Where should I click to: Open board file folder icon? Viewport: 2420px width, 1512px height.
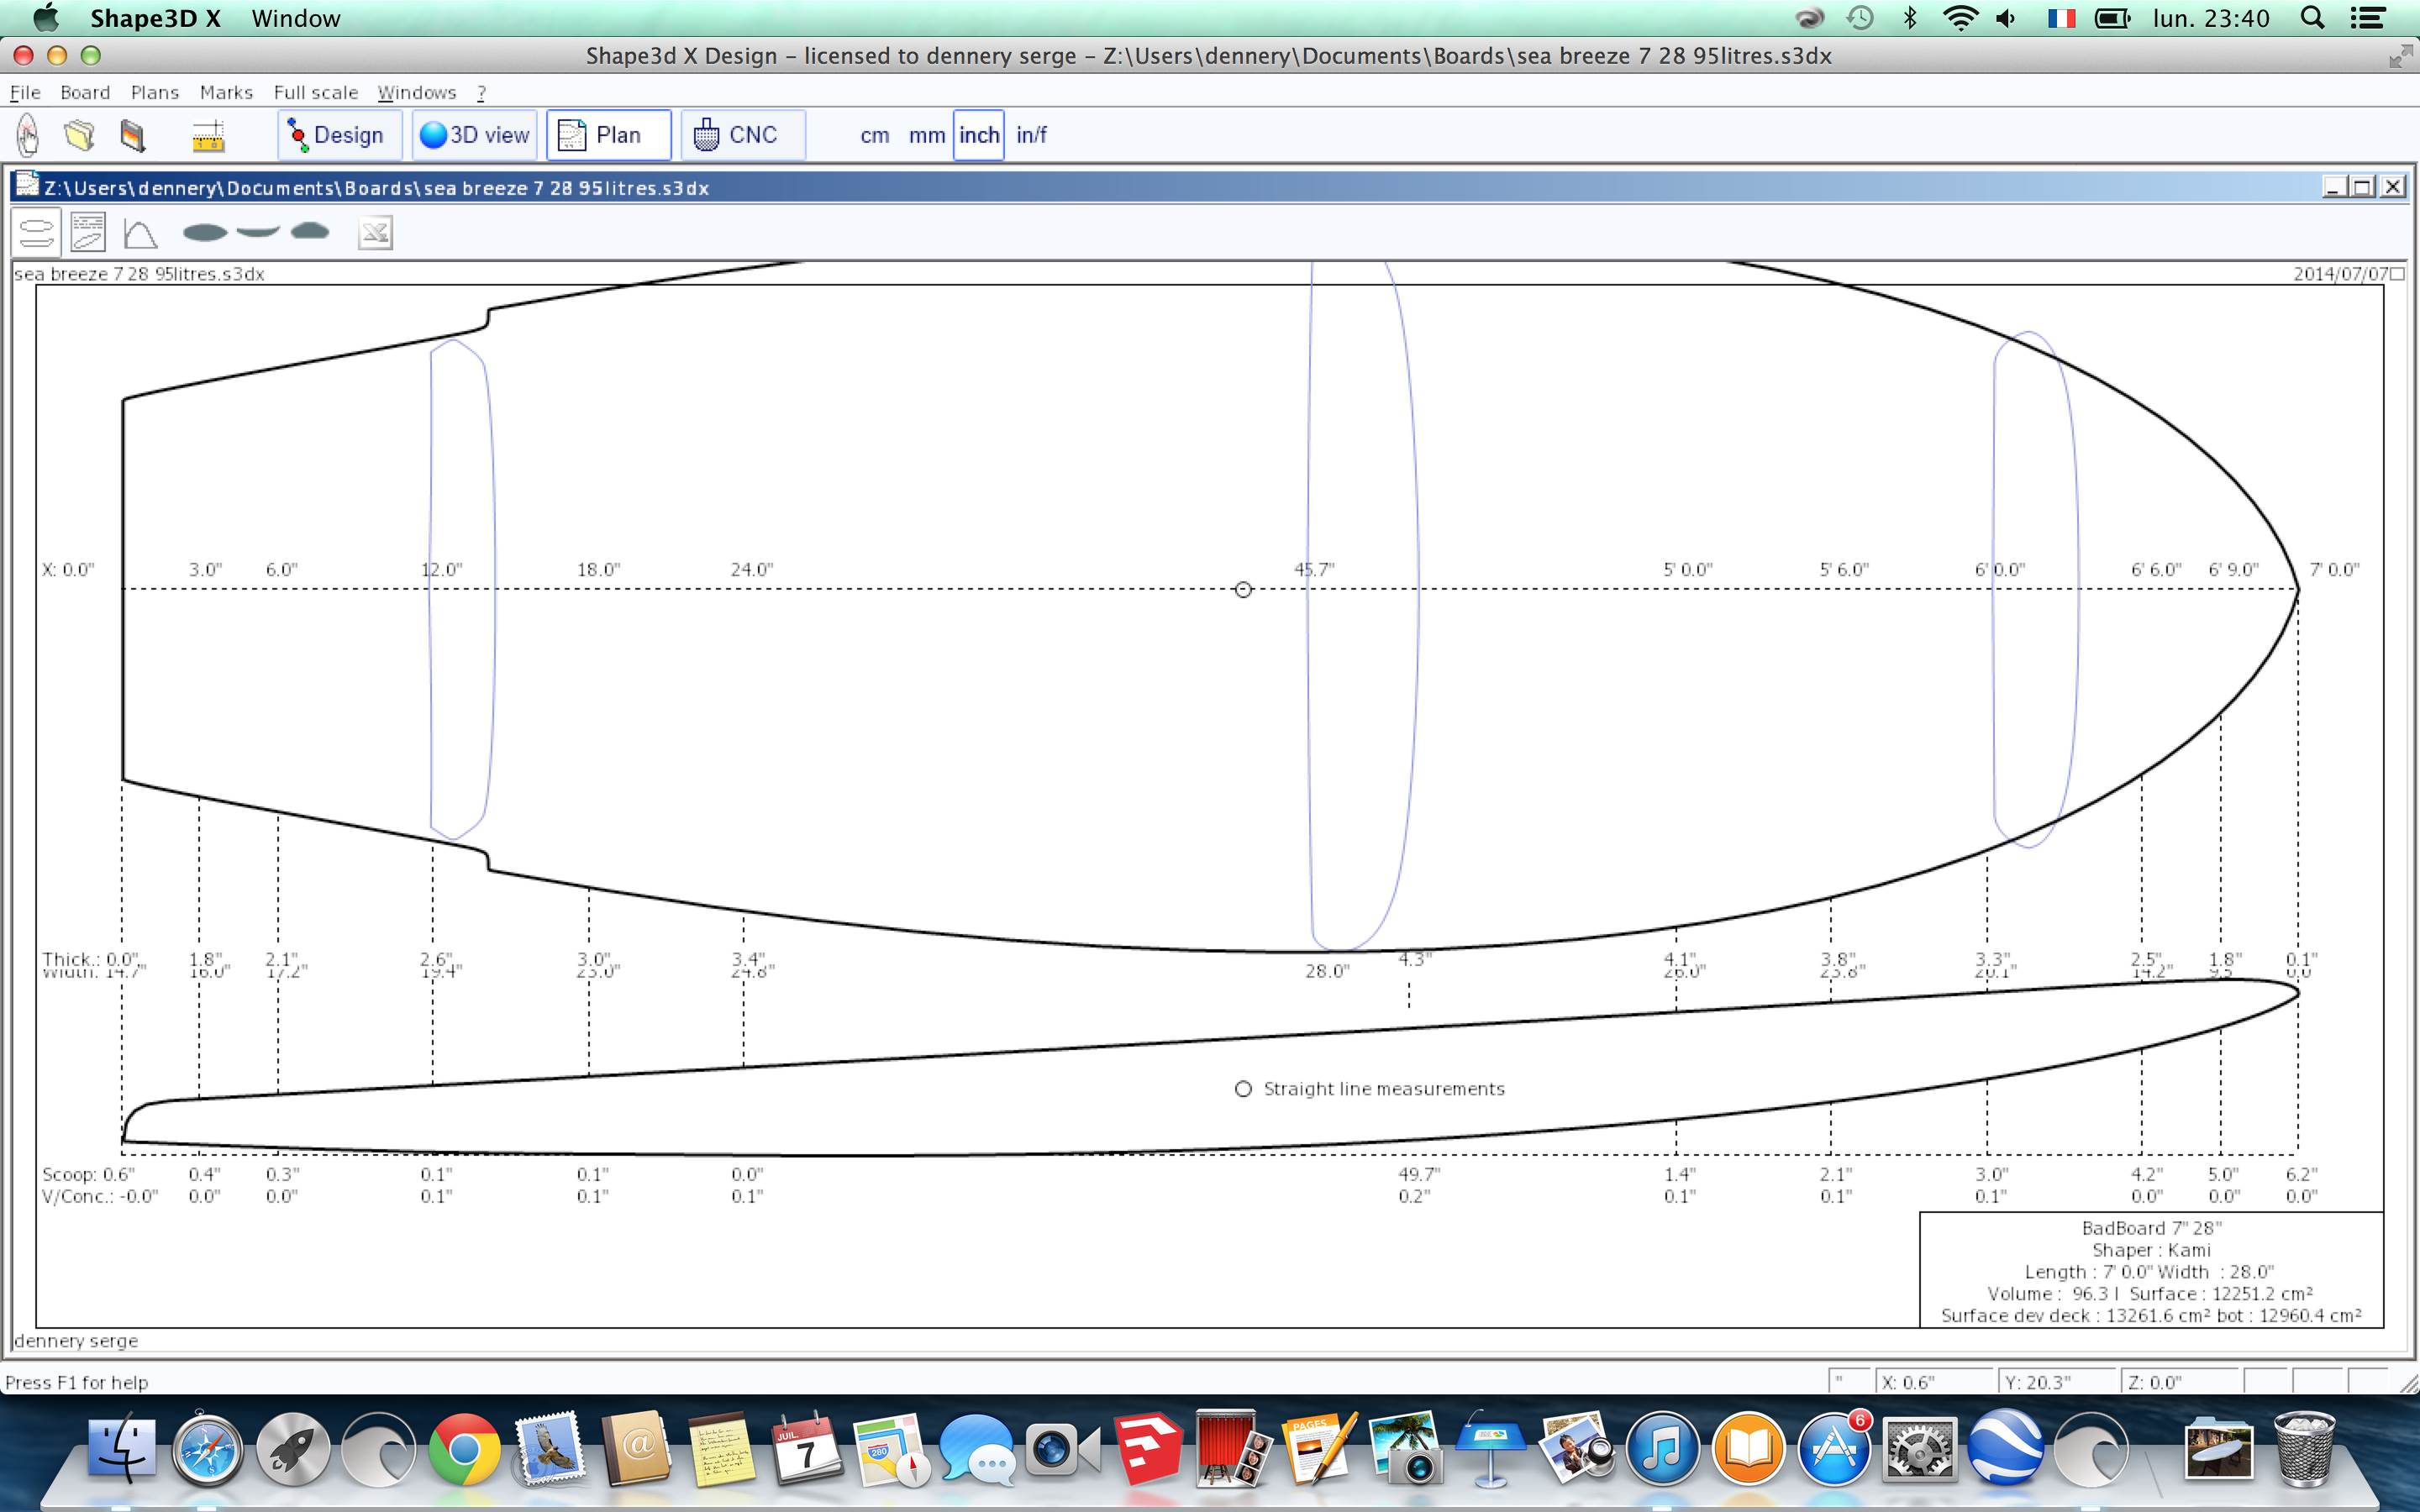[x=80, y=135]
